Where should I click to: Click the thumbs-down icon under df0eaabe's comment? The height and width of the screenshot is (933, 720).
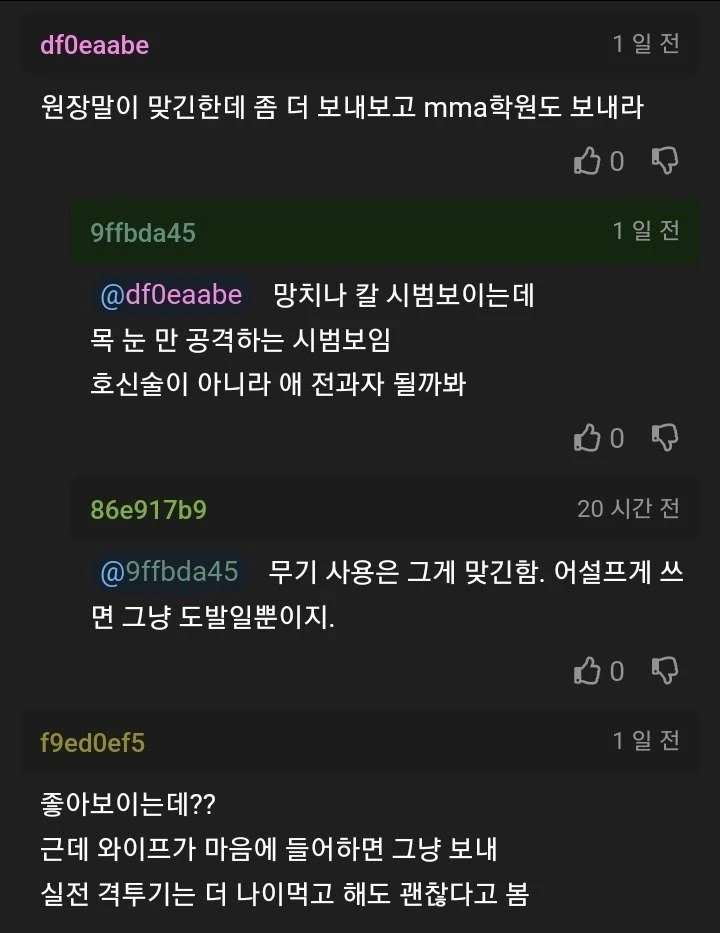664,161
